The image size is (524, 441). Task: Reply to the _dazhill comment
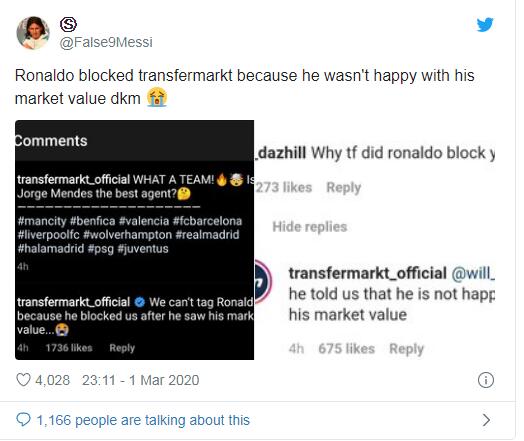click(344, 188)
